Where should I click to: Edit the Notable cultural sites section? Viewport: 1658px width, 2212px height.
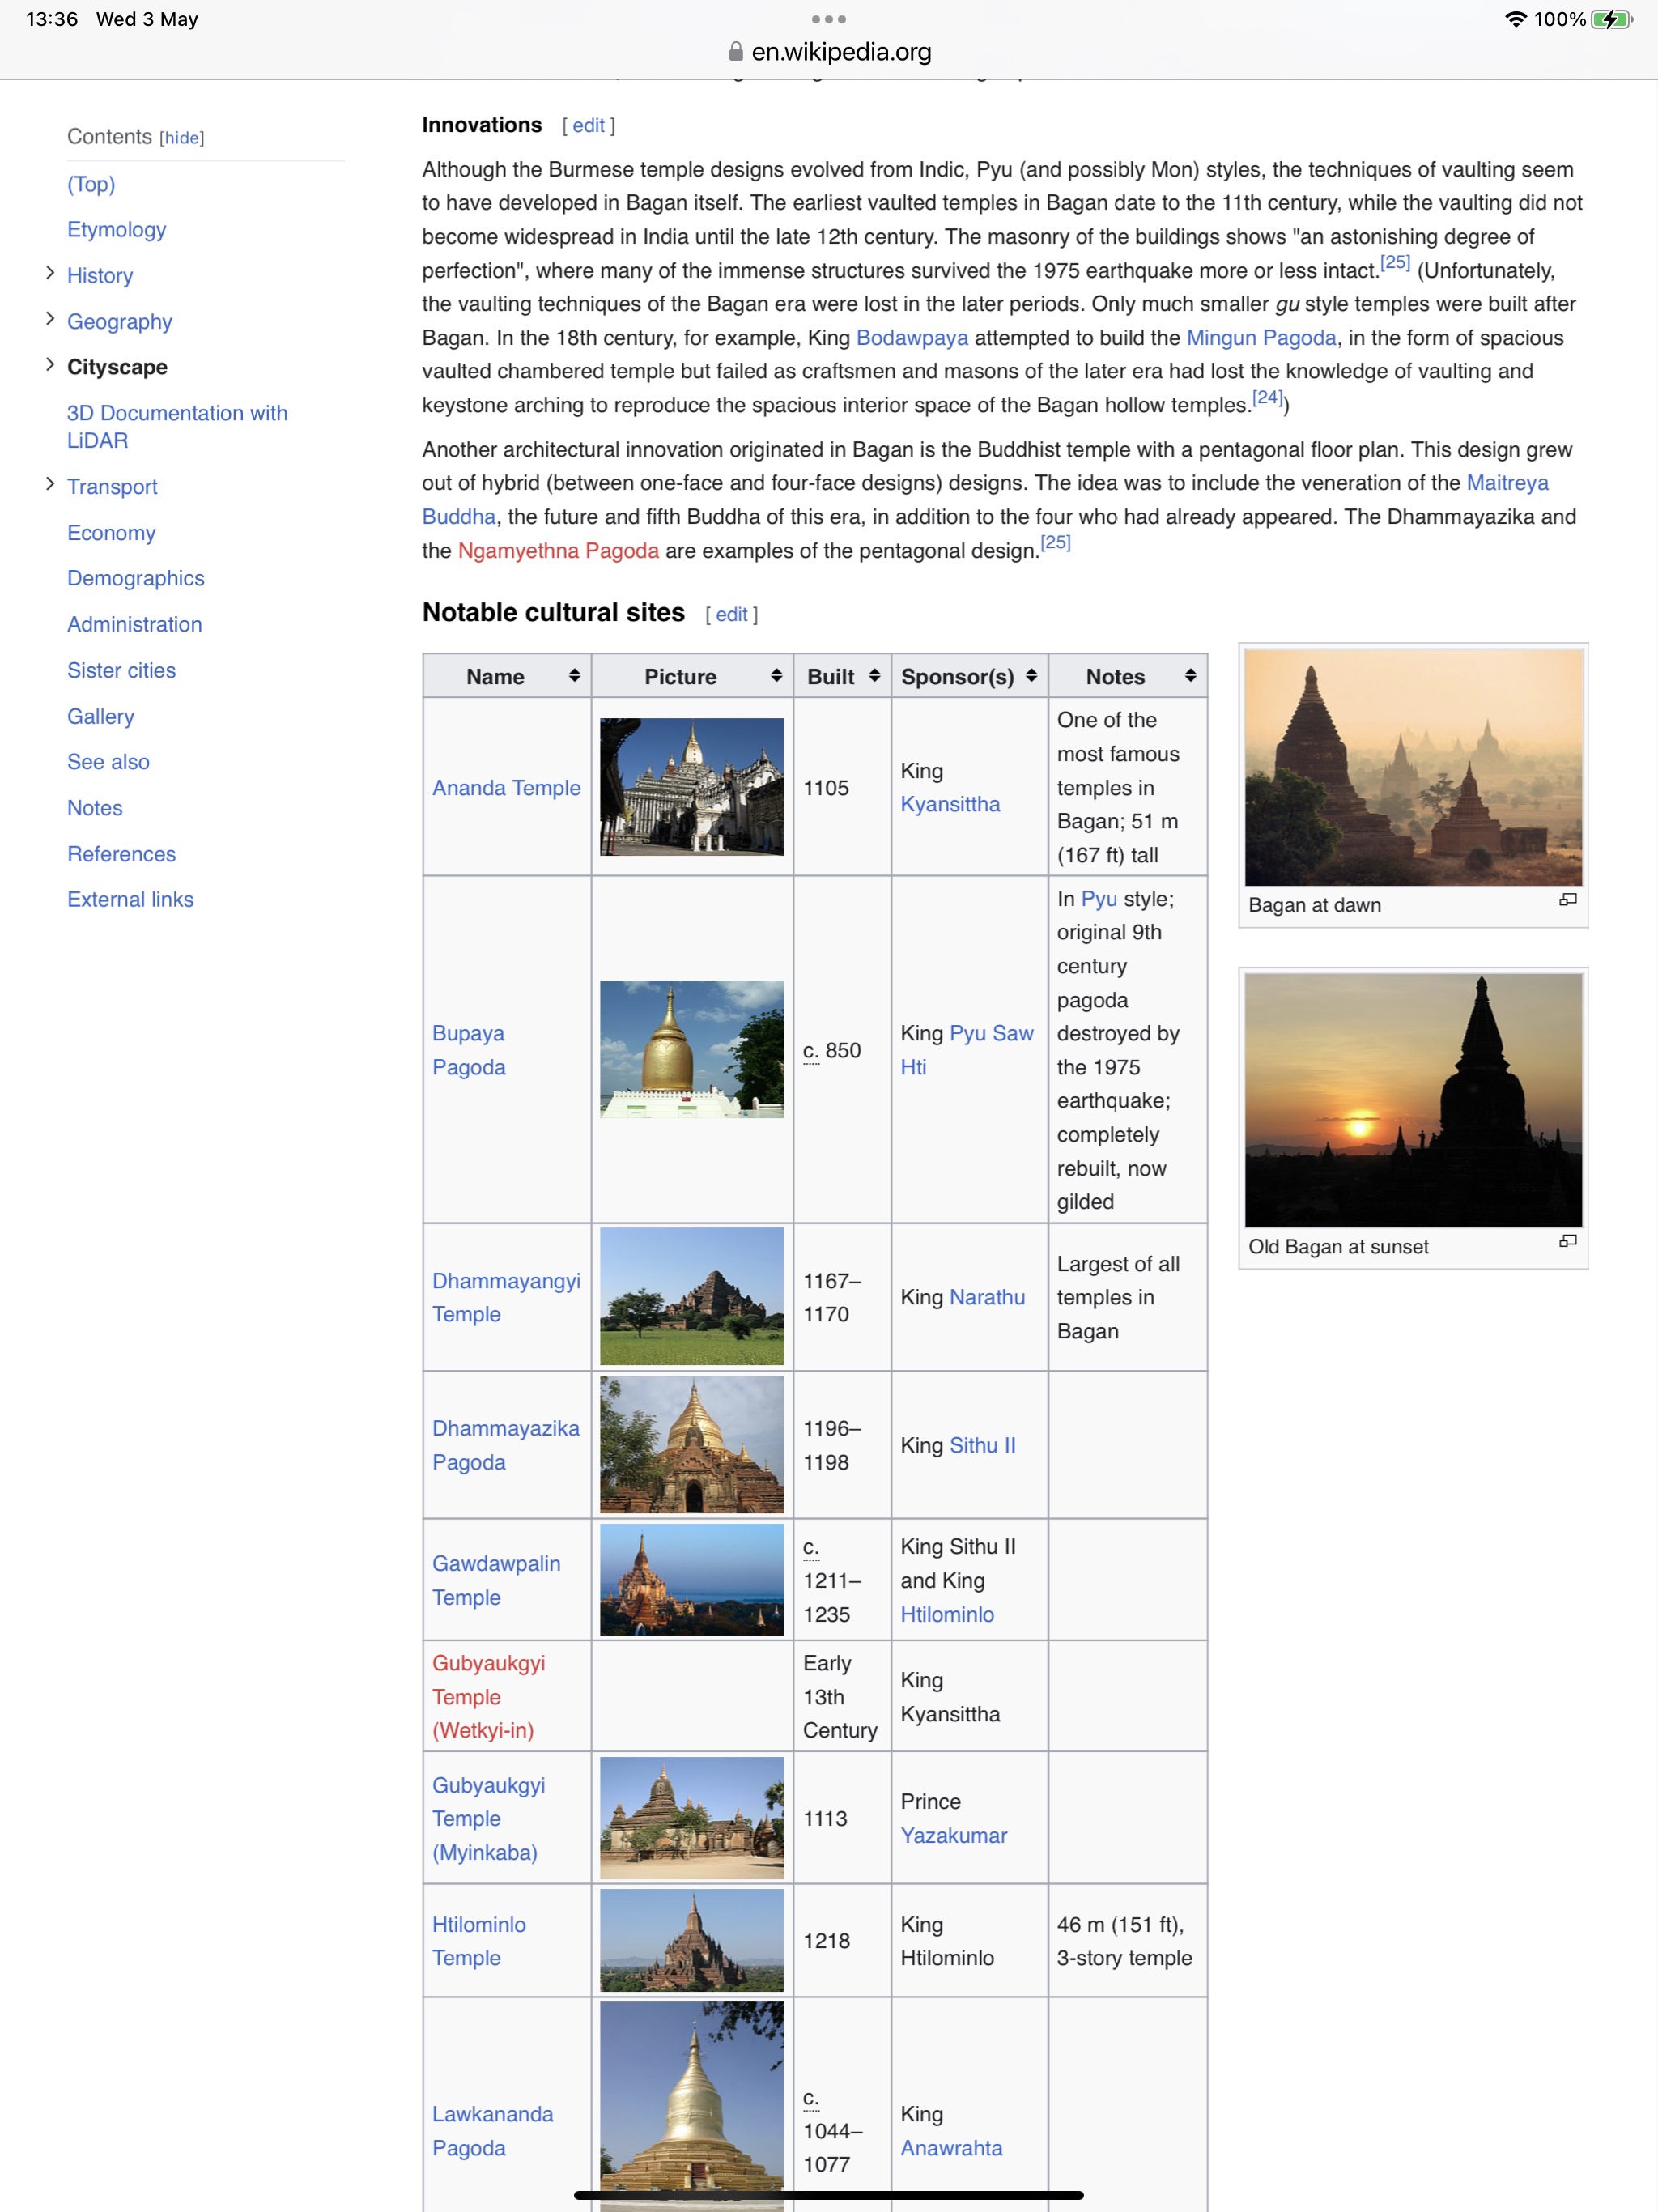click(731, 614)
